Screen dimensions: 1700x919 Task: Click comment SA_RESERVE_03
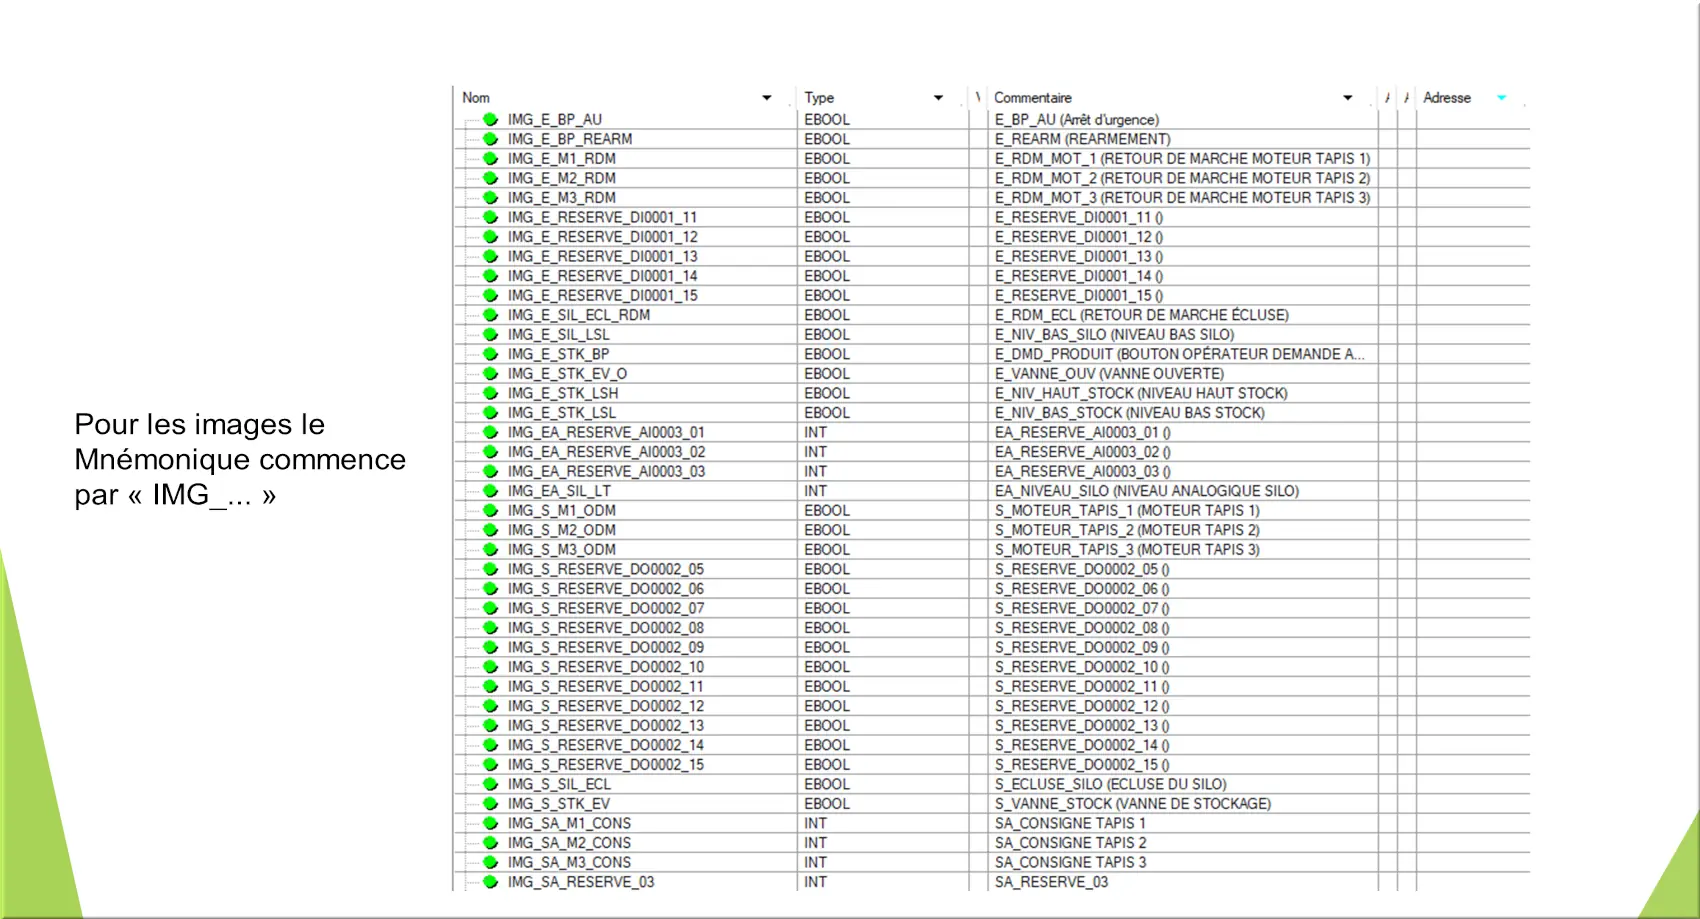(1051, 882)
